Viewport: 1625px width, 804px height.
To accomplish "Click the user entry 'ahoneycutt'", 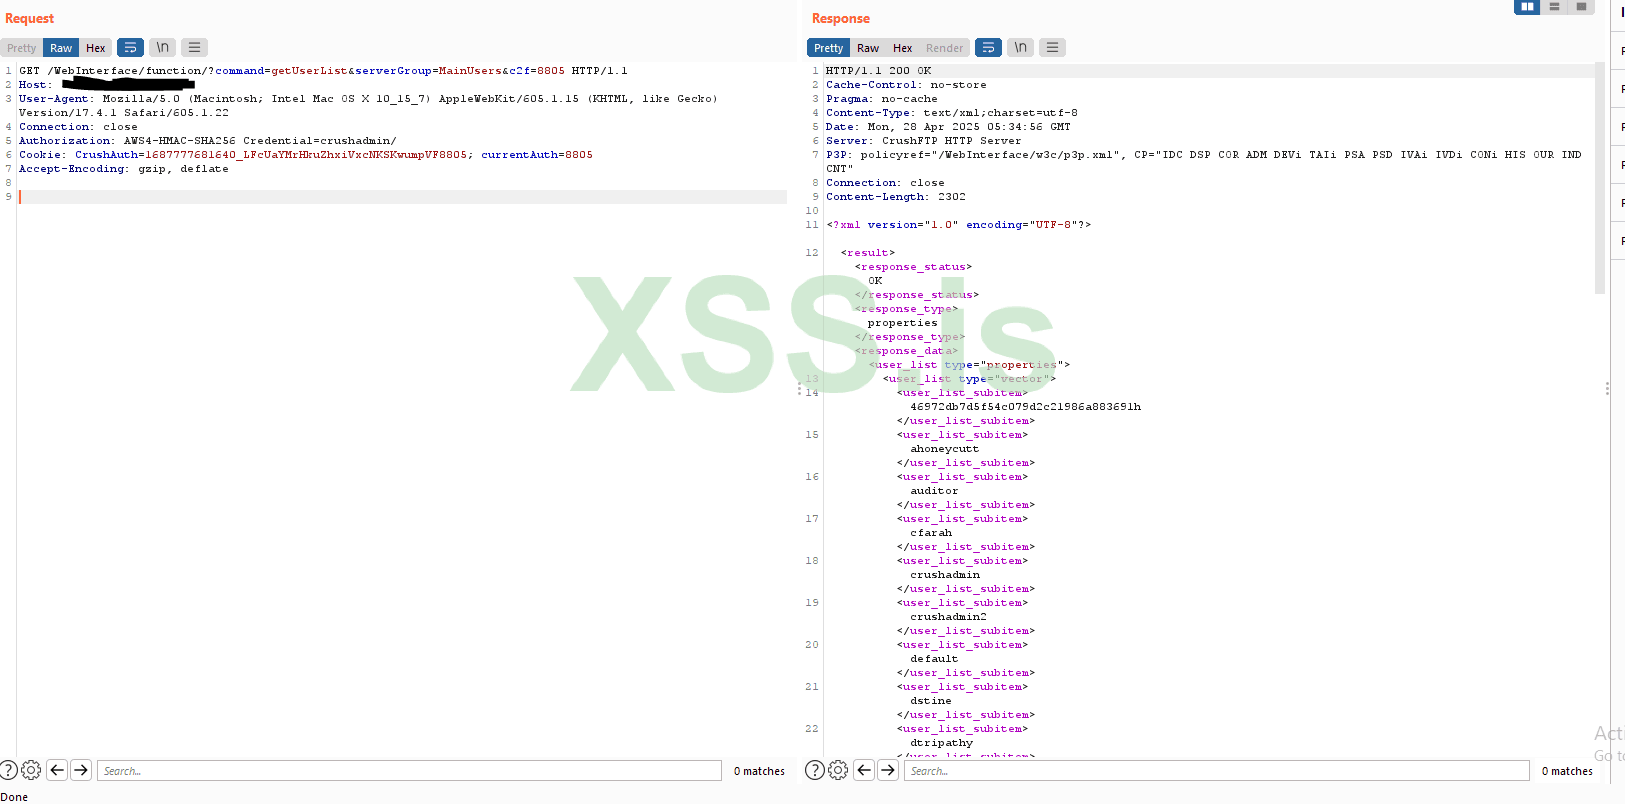I will 945,449.
